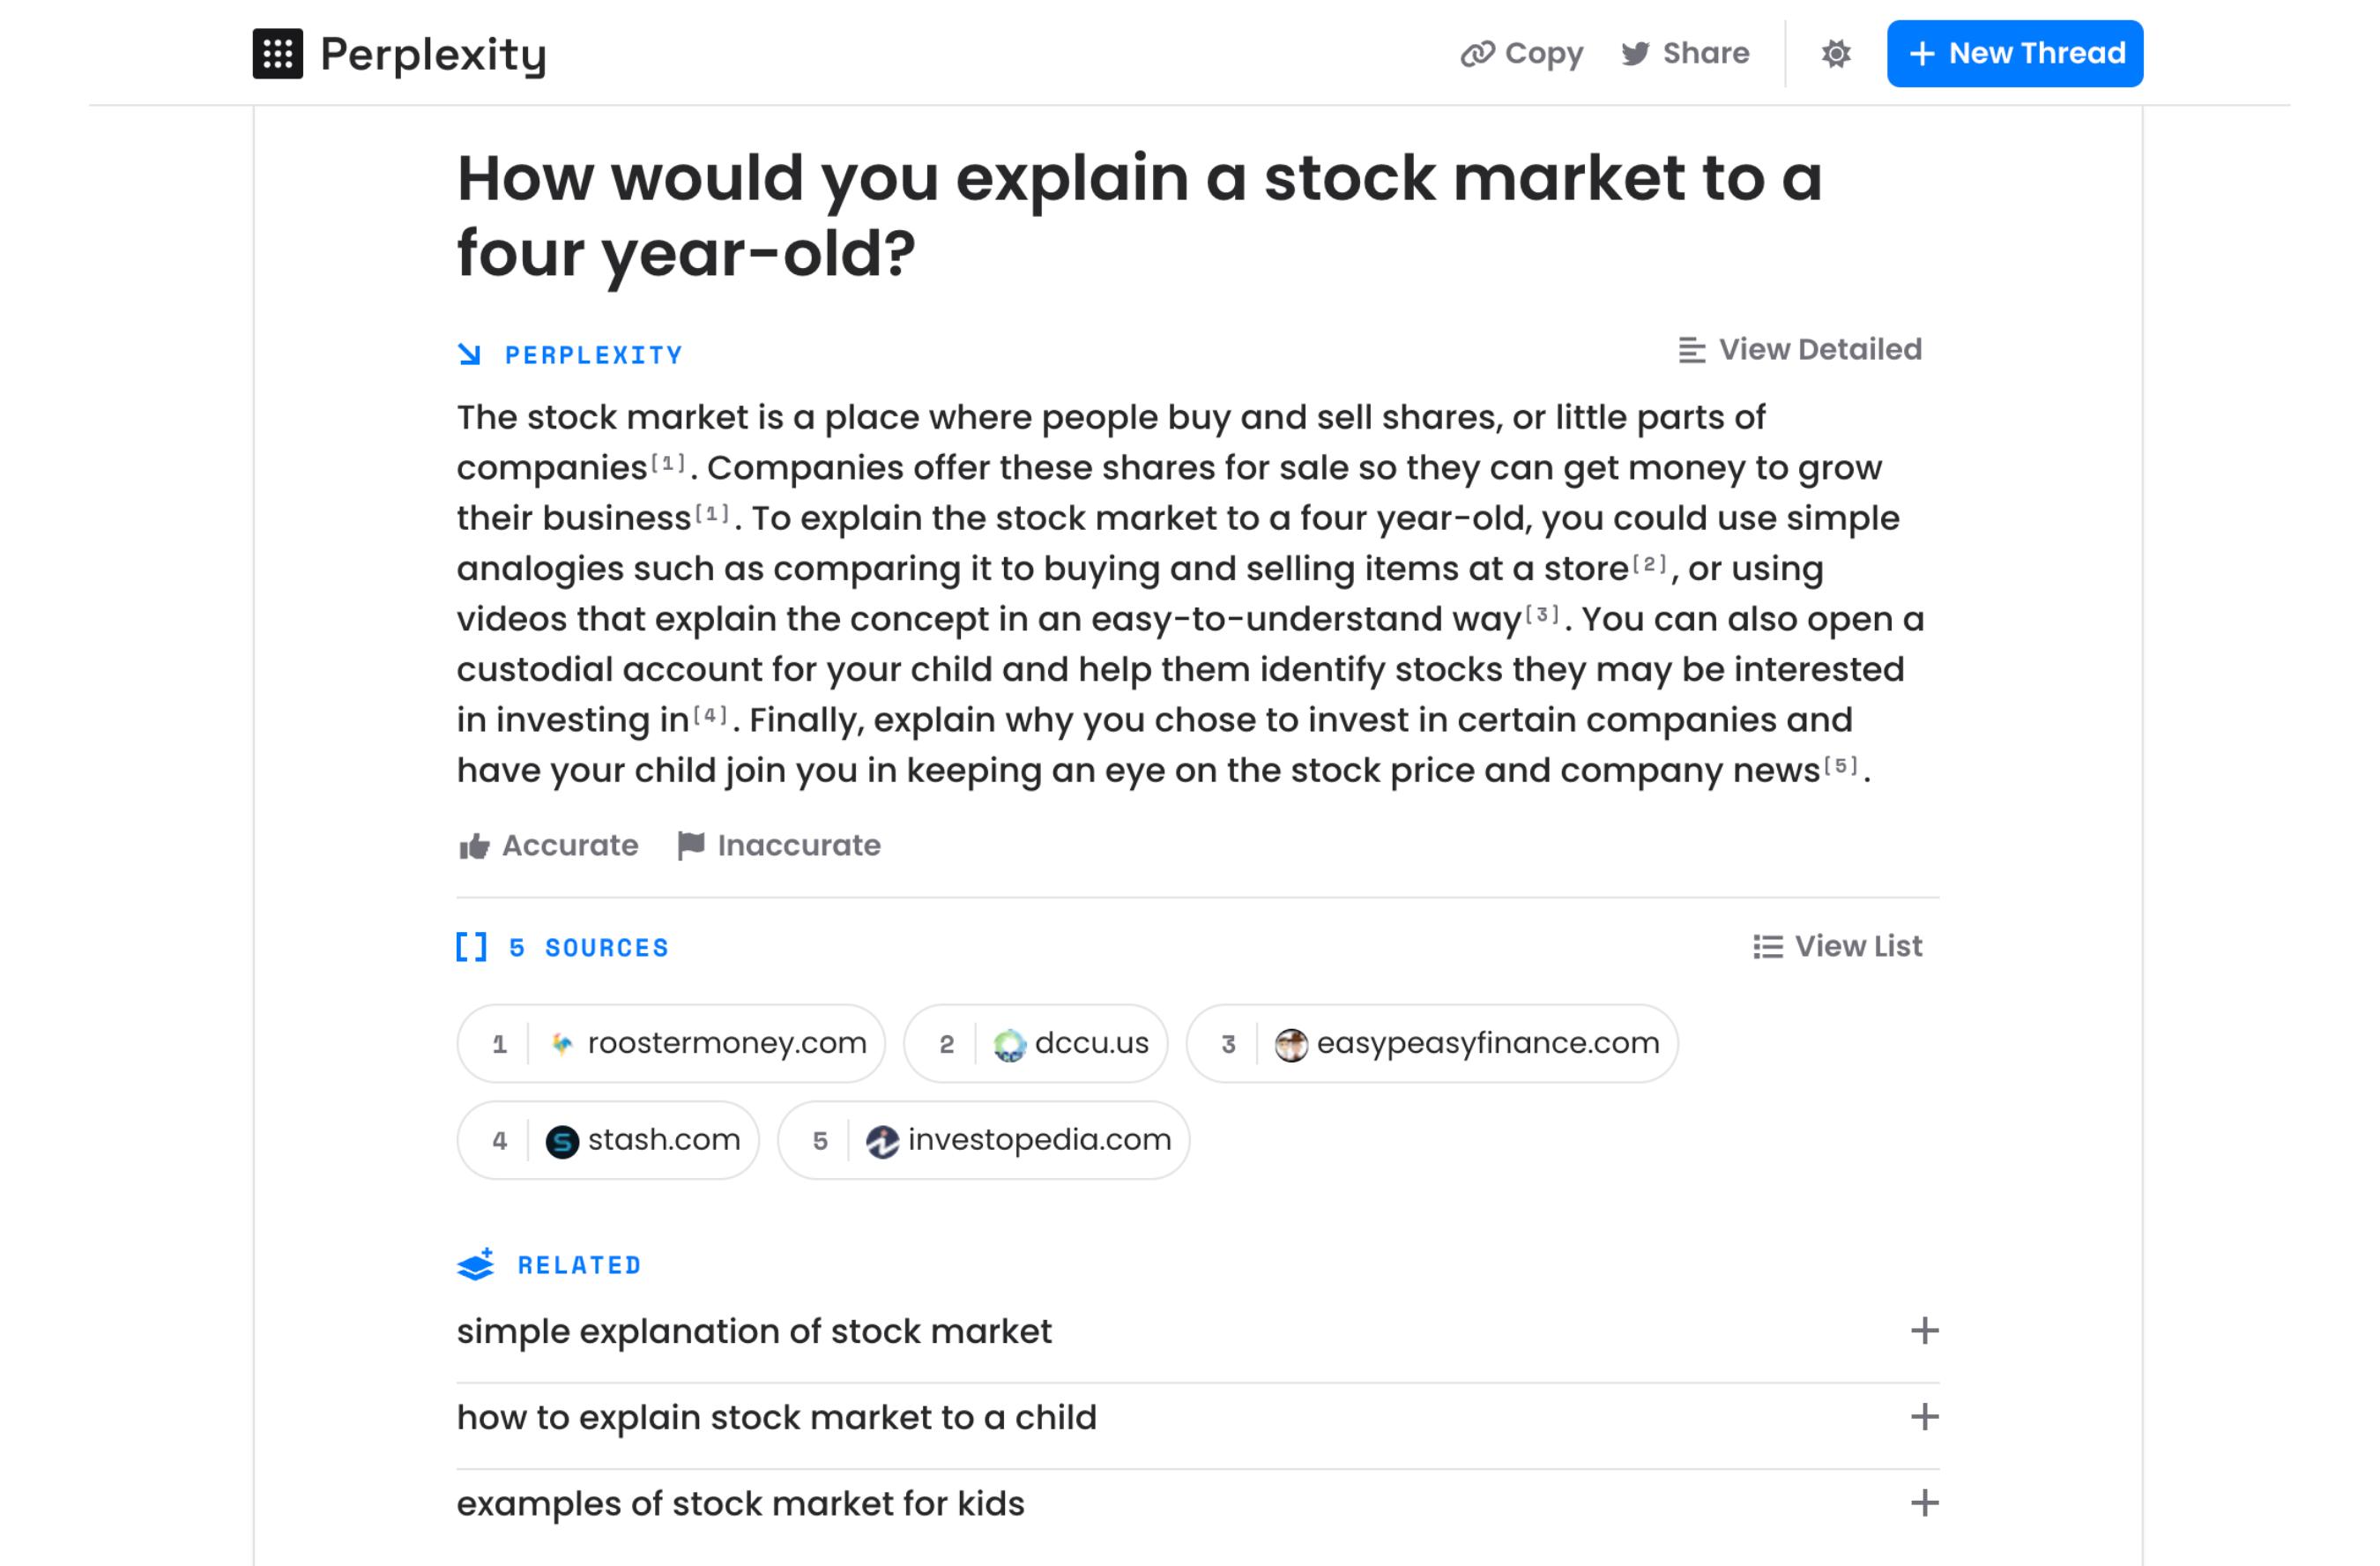This screenshot has height=1566, width=2380.
Task: Copy the thread link
Action: [1521, 54]
